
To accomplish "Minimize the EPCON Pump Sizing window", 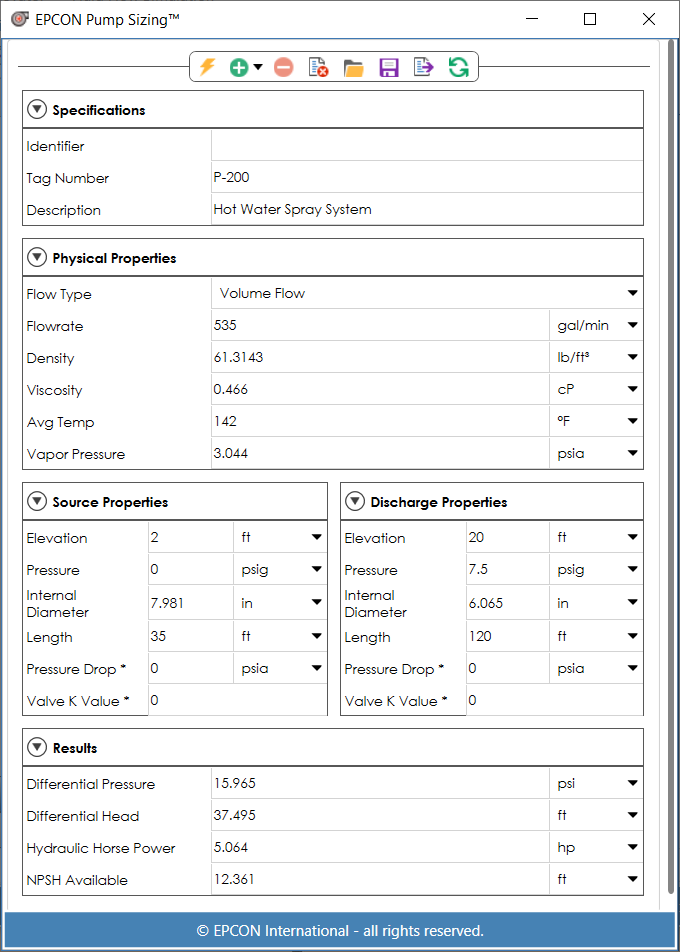I will 532,19.
